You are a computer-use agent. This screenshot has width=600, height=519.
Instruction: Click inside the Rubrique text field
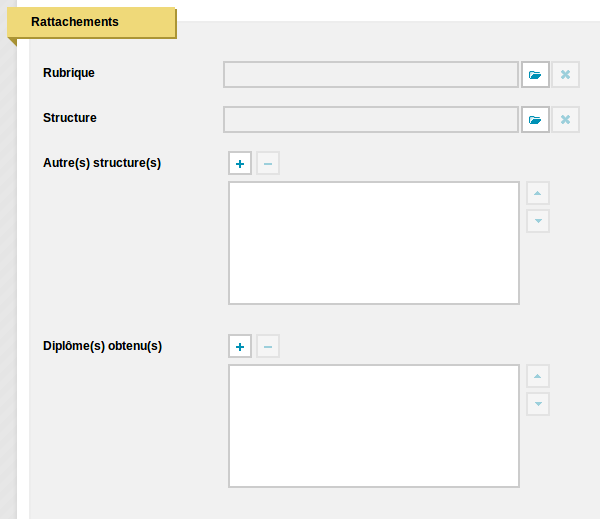point(371,75)
